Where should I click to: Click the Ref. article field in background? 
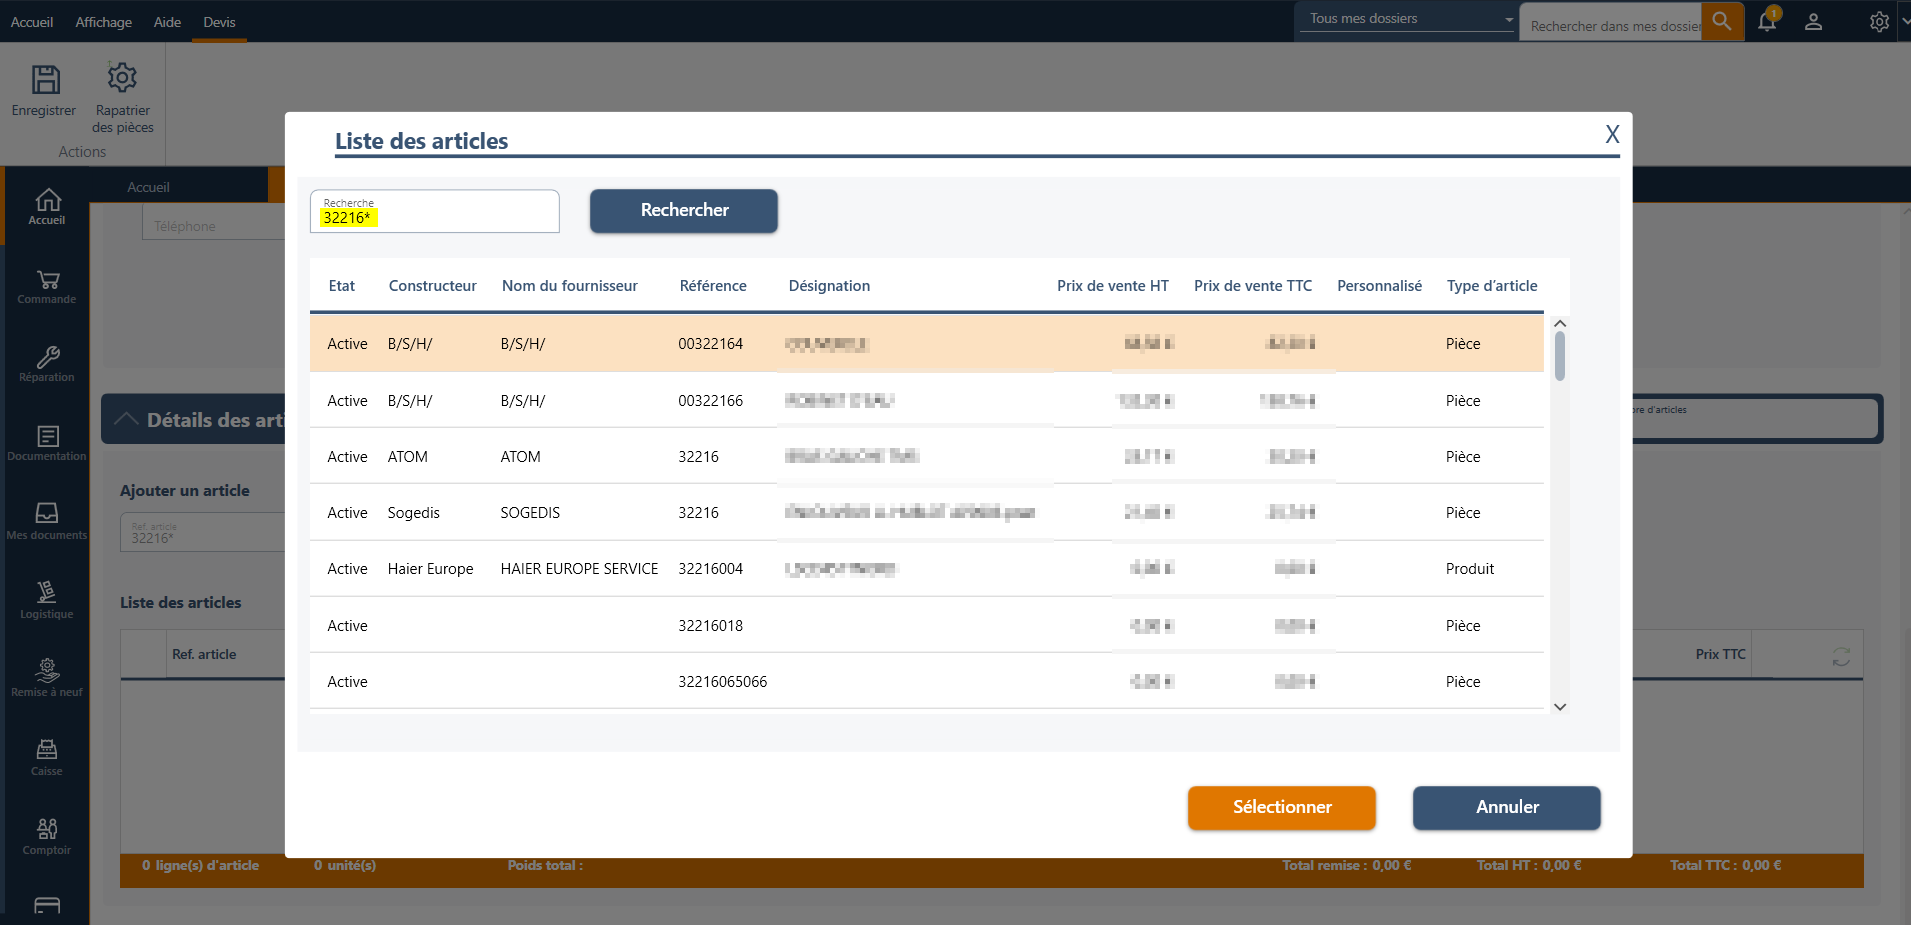click(x=203, y=532)
